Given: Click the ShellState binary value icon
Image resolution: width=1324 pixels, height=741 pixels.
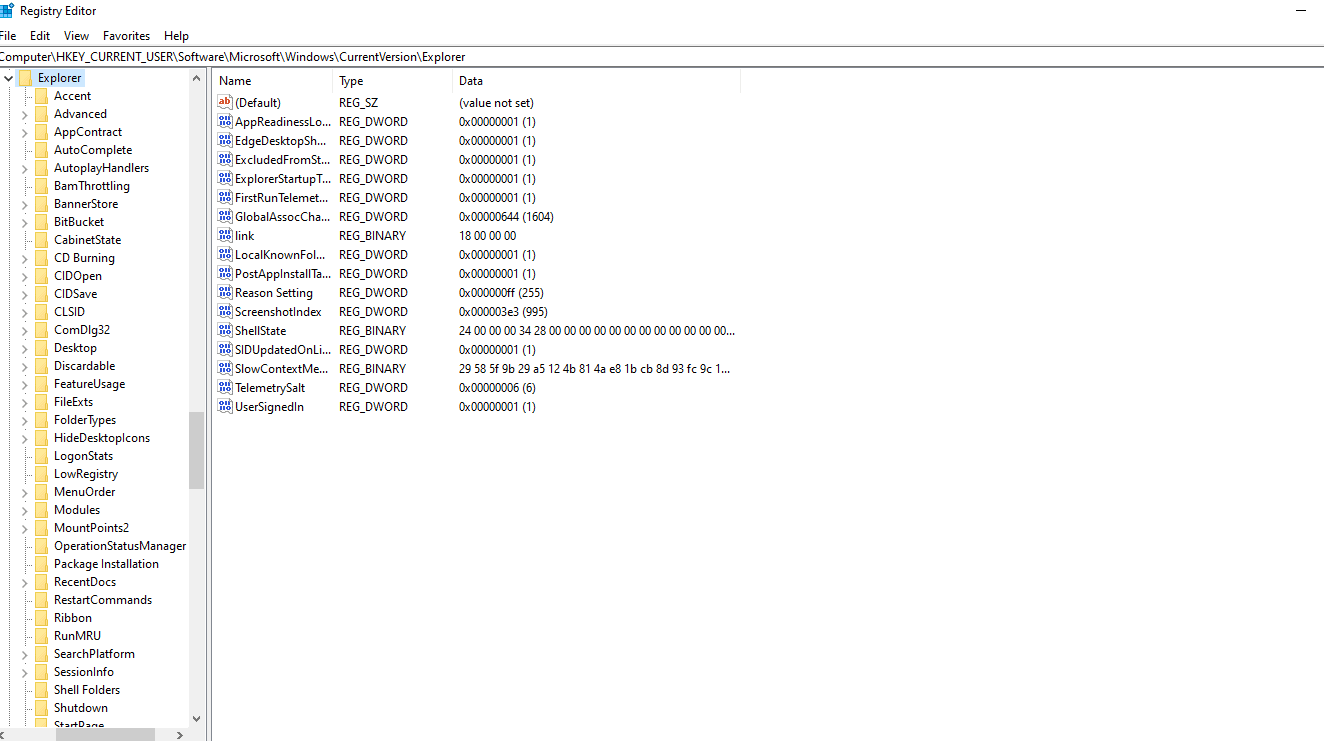Looking at the screenshot, I should (225, 331).
